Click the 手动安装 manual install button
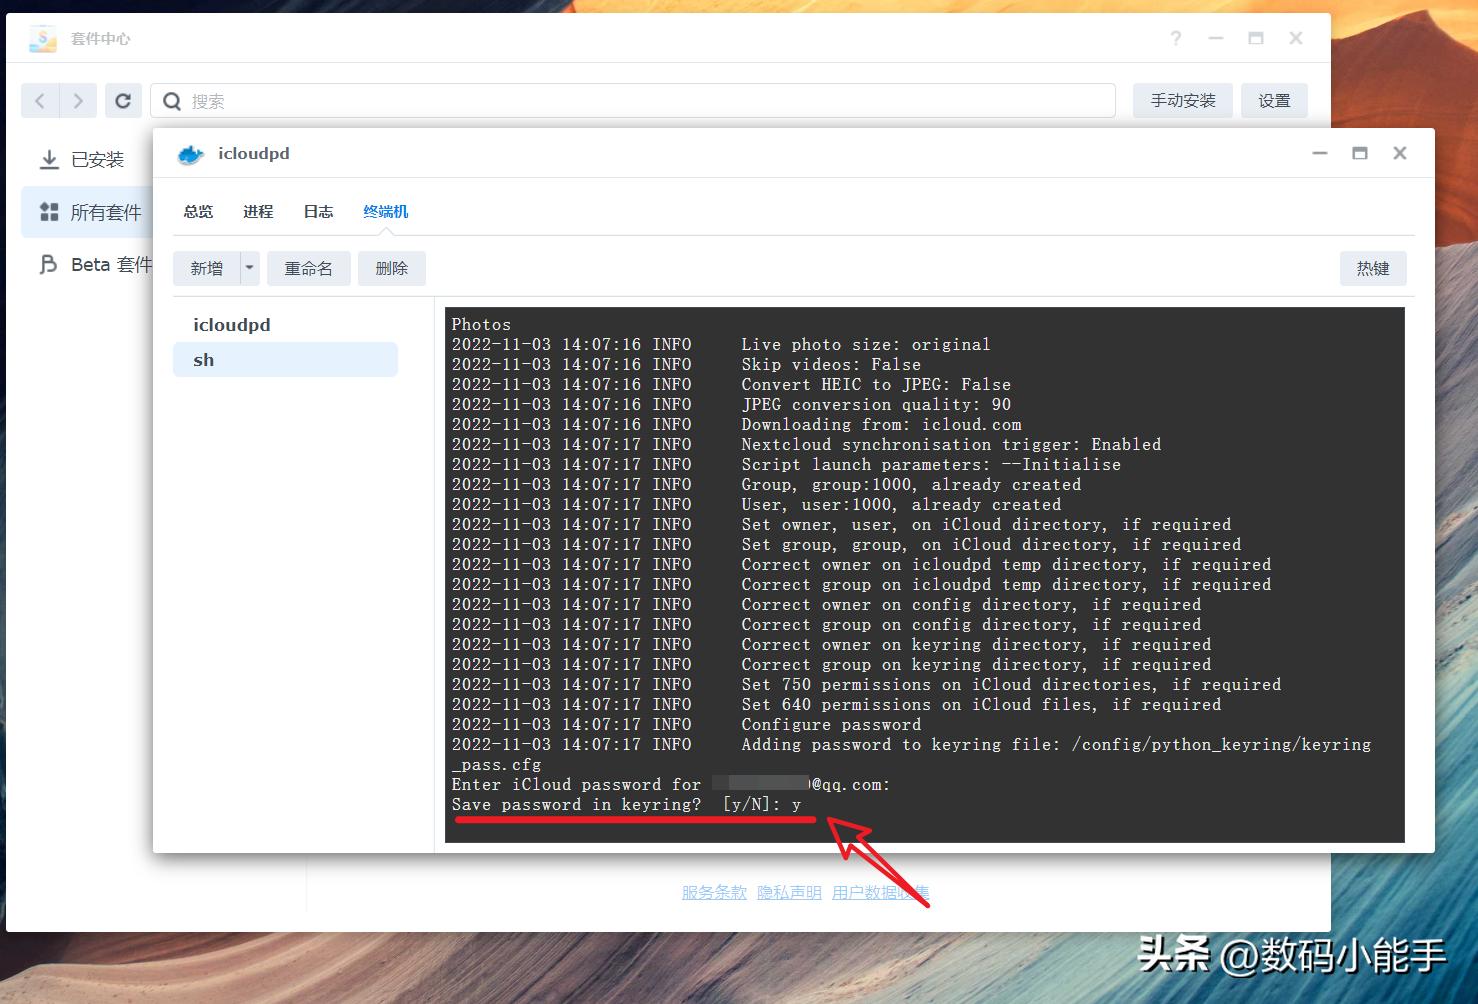The height and width of the screenshot is (1004, 1478). (1182, 100)
